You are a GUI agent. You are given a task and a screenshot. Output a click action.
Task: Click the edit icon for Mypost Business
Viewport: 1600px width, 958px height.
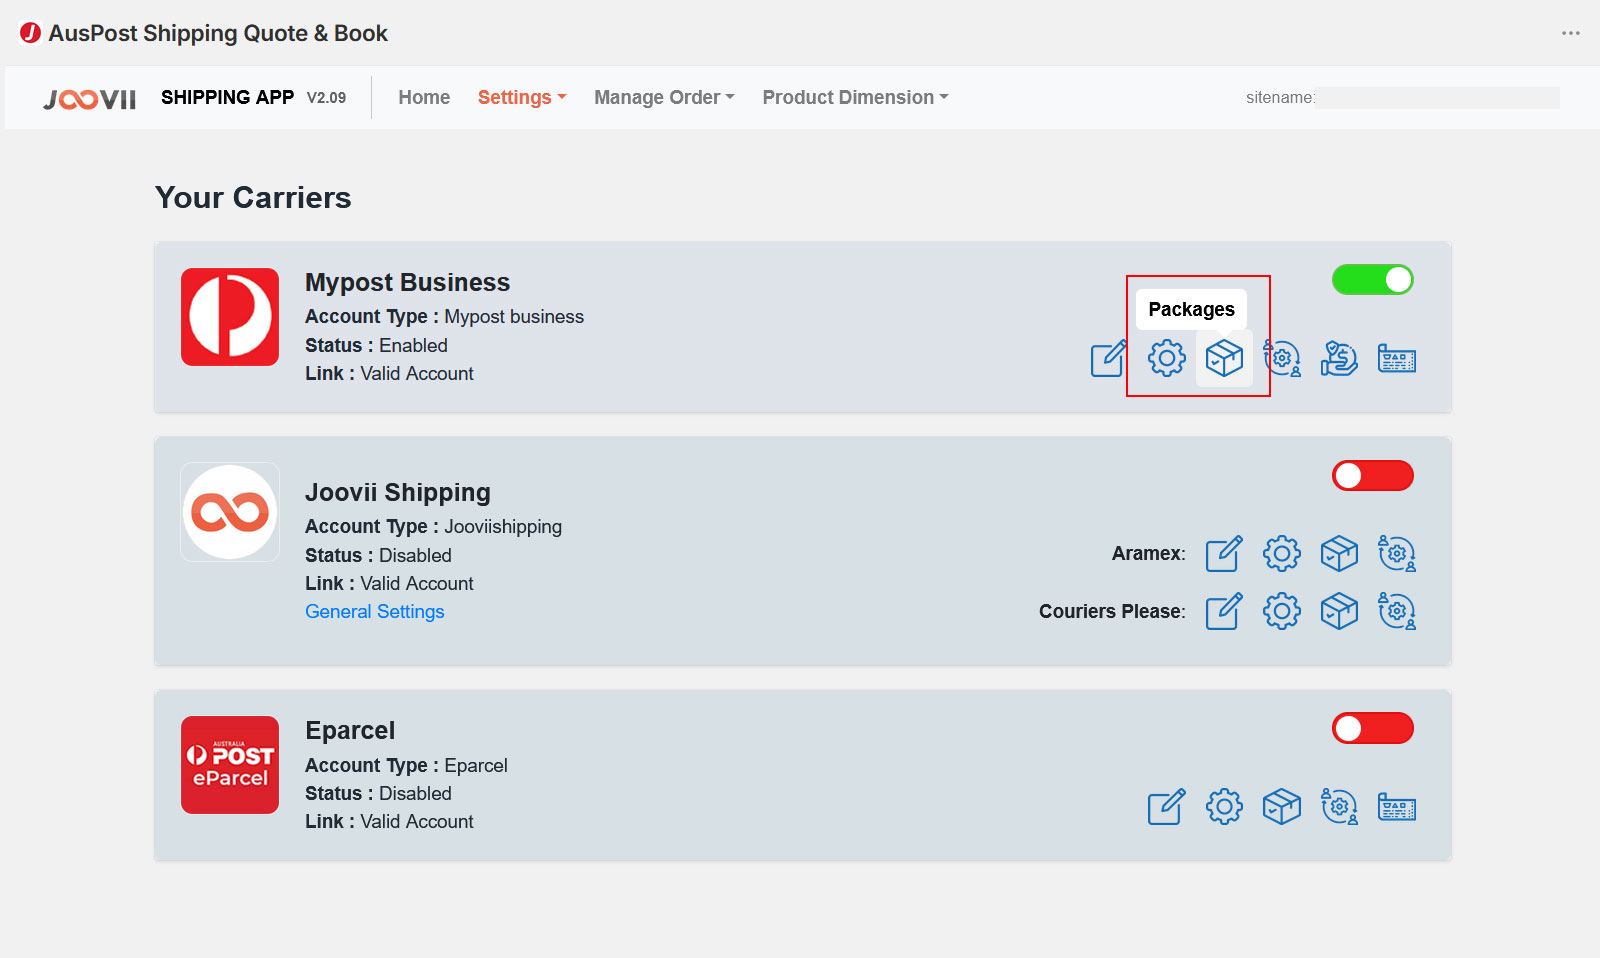click(1108, 358)
